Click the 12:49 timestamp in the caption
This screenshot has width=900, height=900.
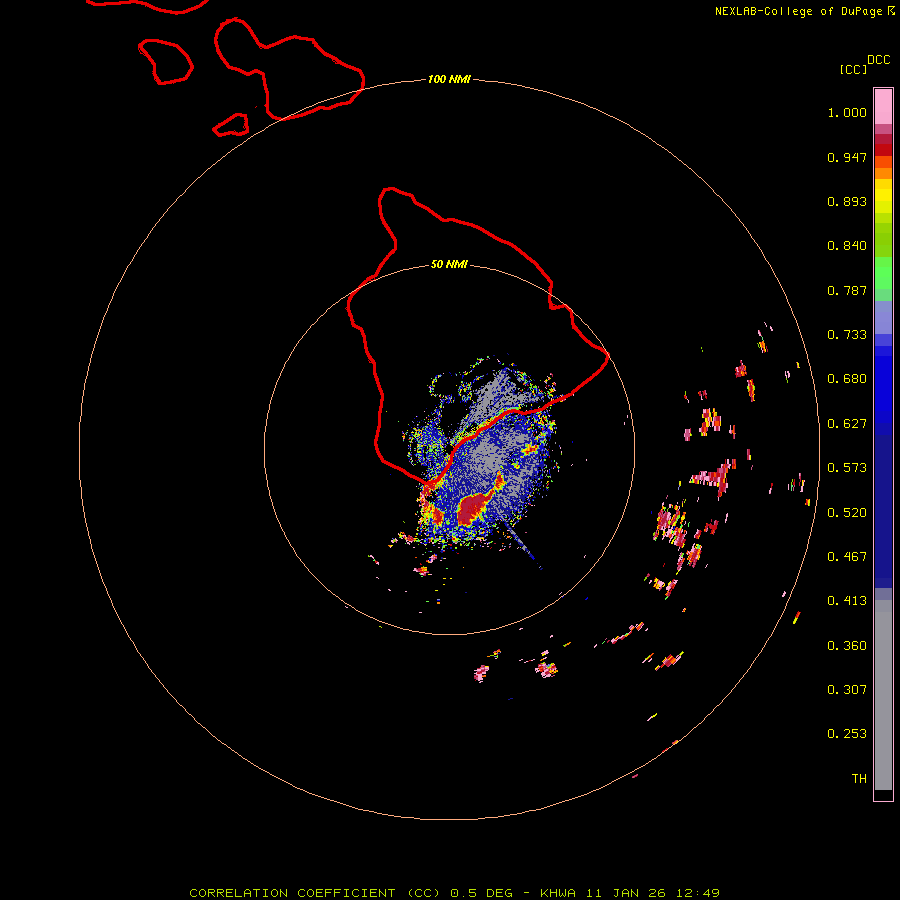(x=698, y=893)
